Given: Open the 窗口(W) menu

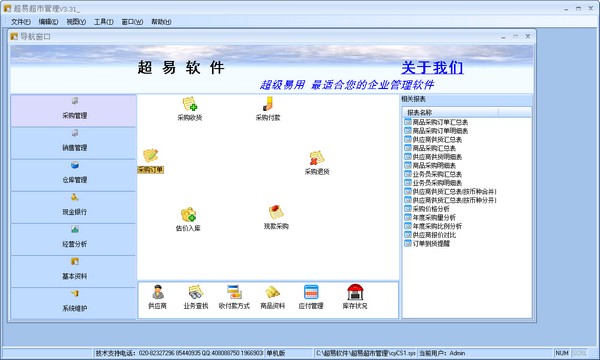Looking at the screenshot, I should click(132, 22).
